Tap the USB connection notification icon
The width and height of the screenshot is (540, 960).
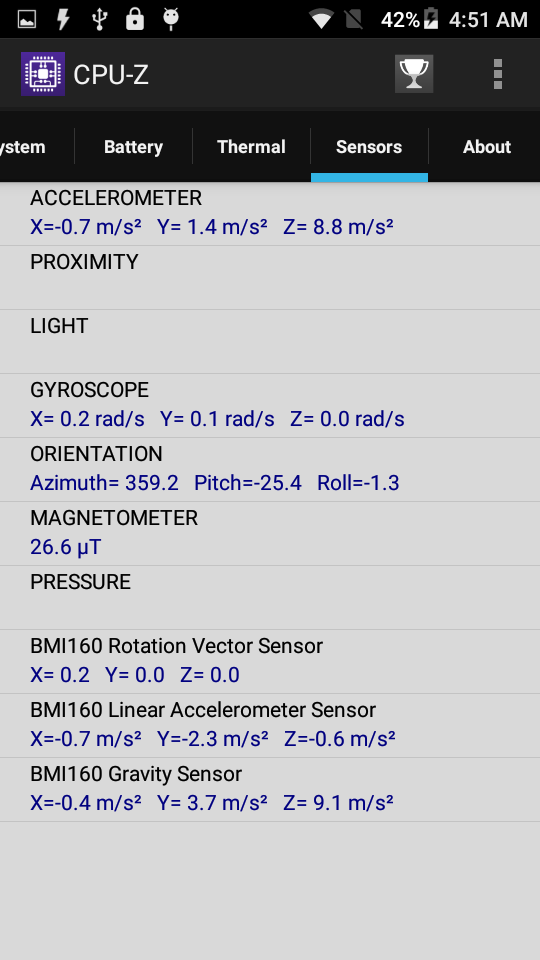pos(99,19)
